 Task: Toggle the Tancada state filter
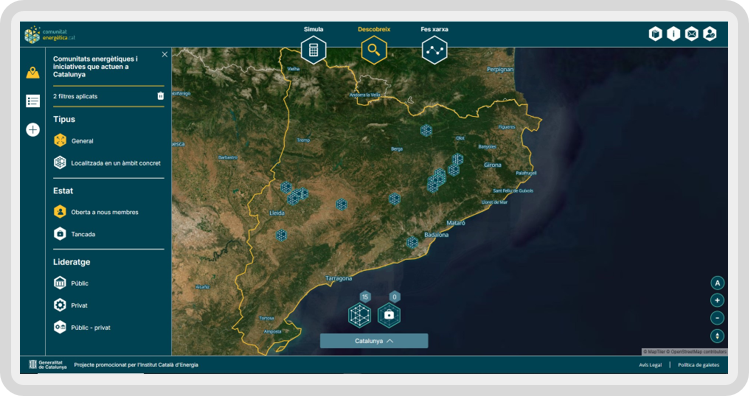(x=75, y=234)
